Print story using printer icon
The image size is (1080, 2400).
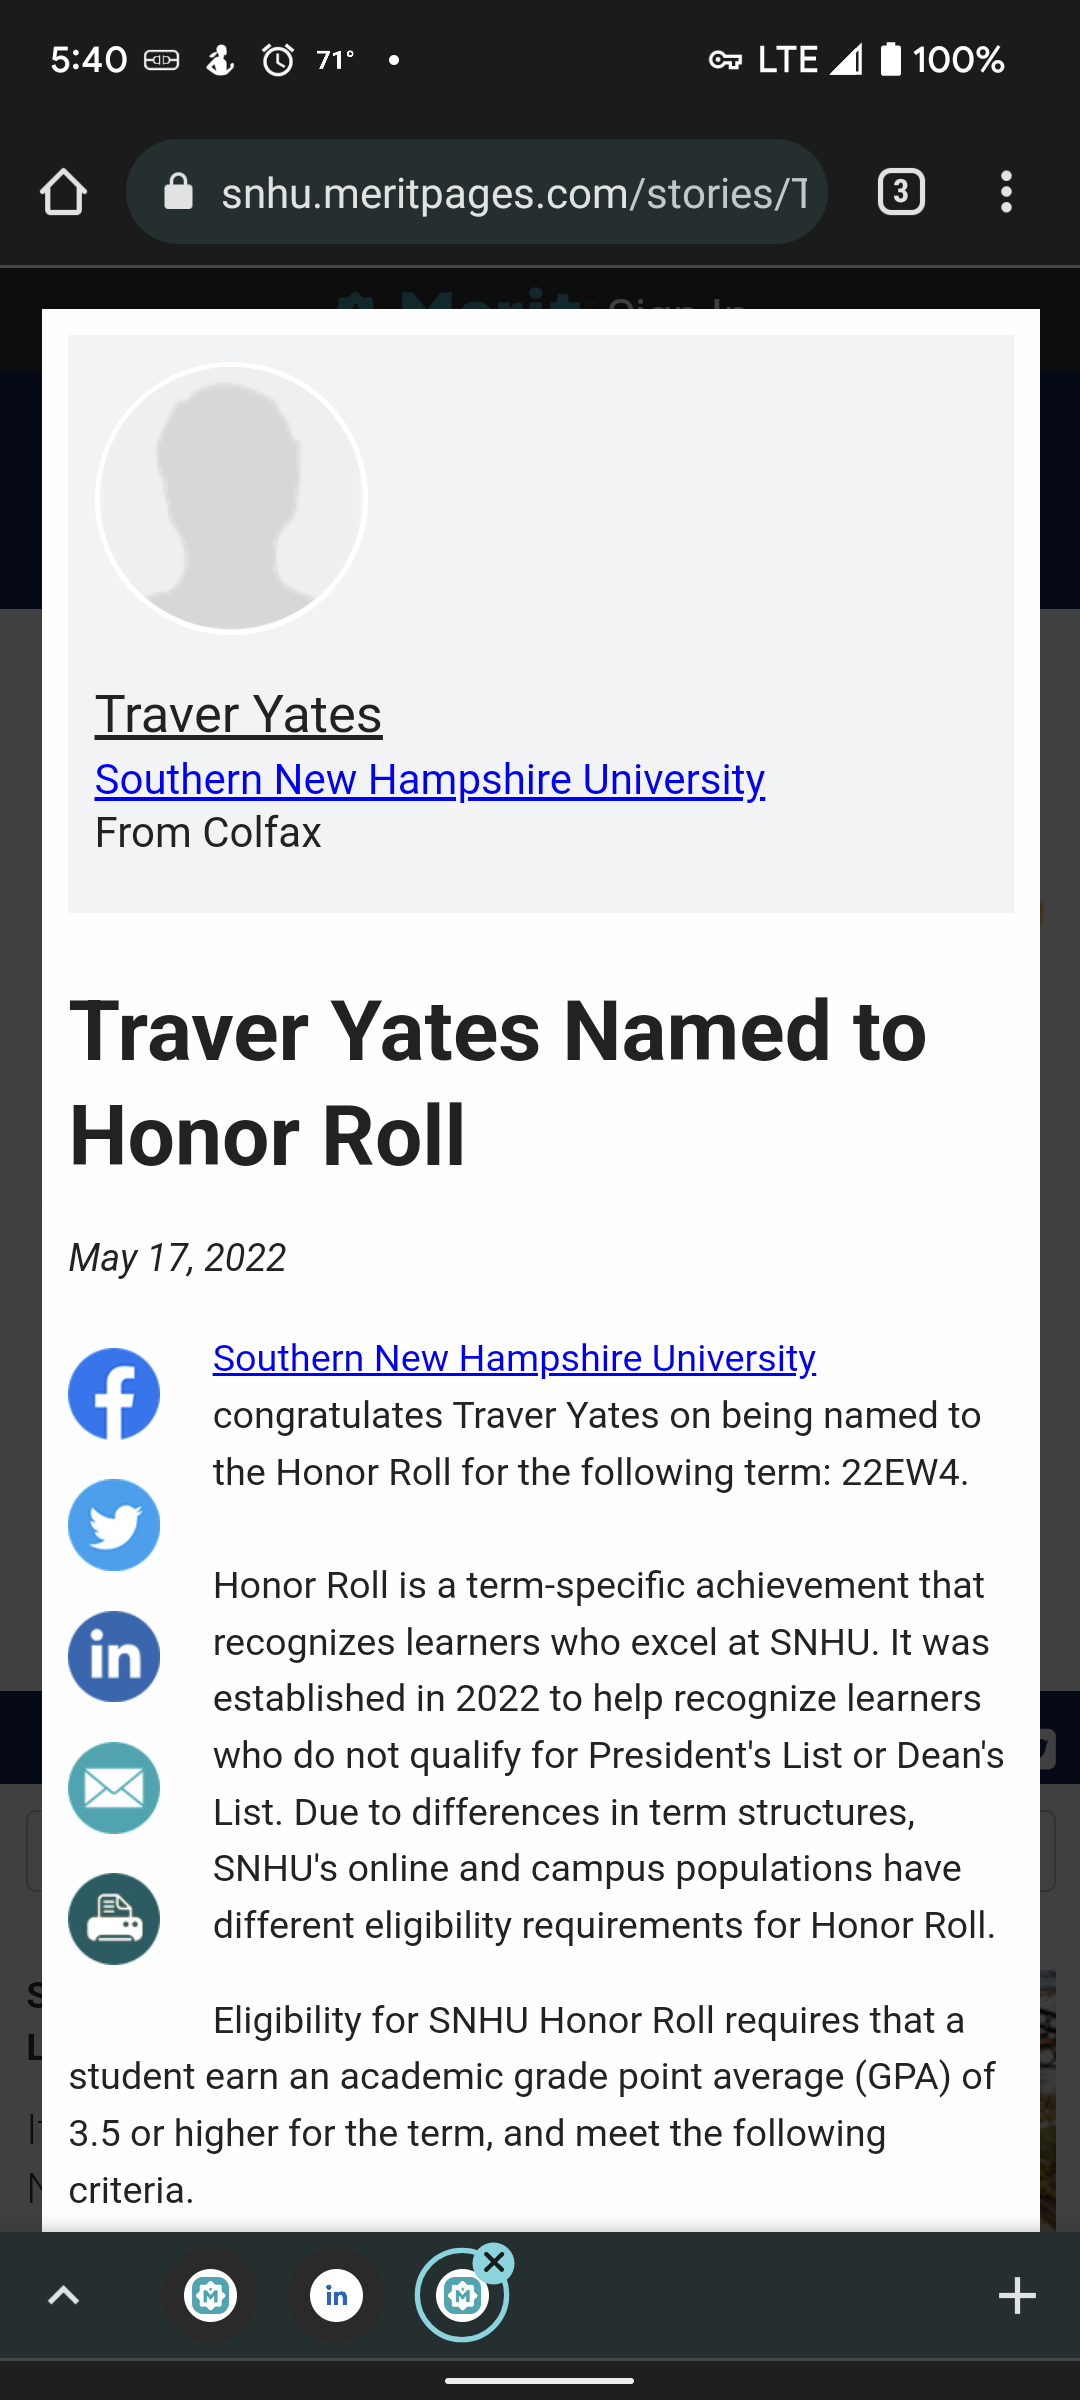click(114, 1919)
